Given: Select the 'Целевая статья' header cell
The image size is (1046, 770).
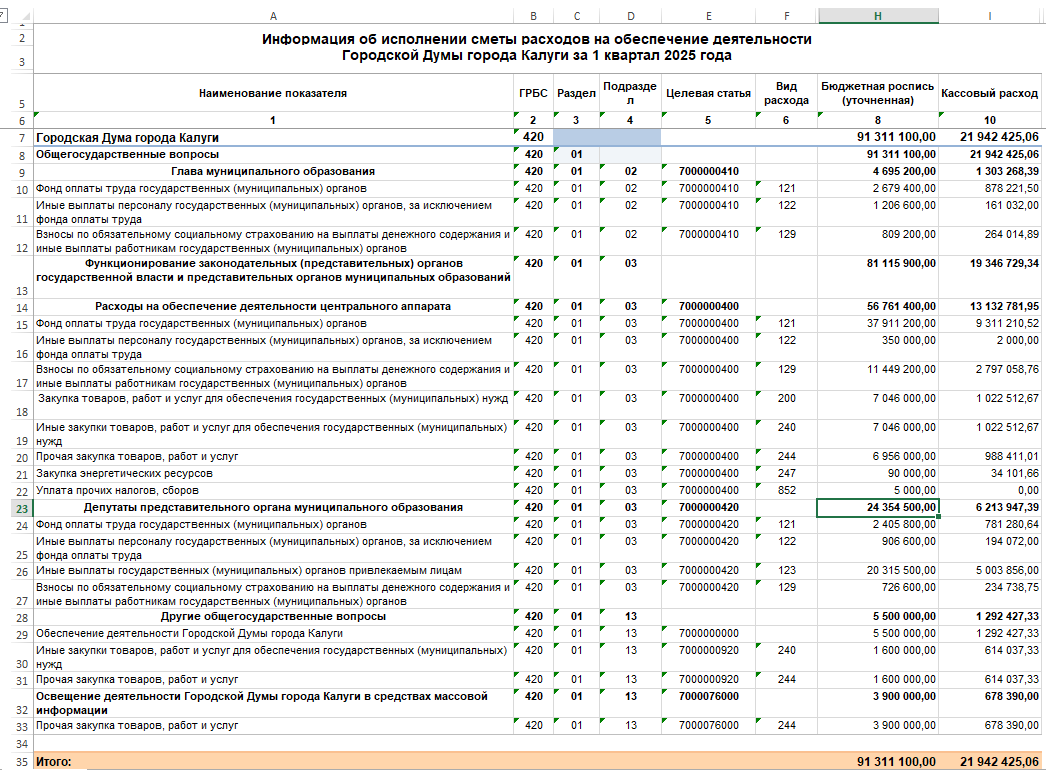Looking at the screenshot, I should point(708,93).
